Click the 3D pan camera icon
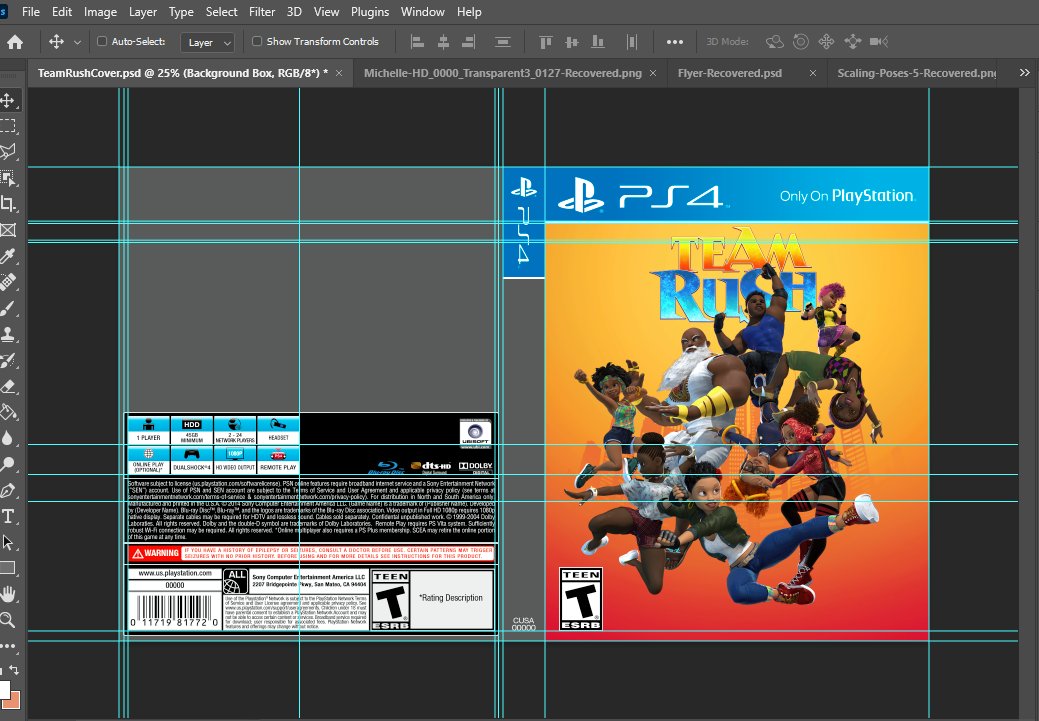This screenshot has width=1039, height=721. tap(826, 42)
